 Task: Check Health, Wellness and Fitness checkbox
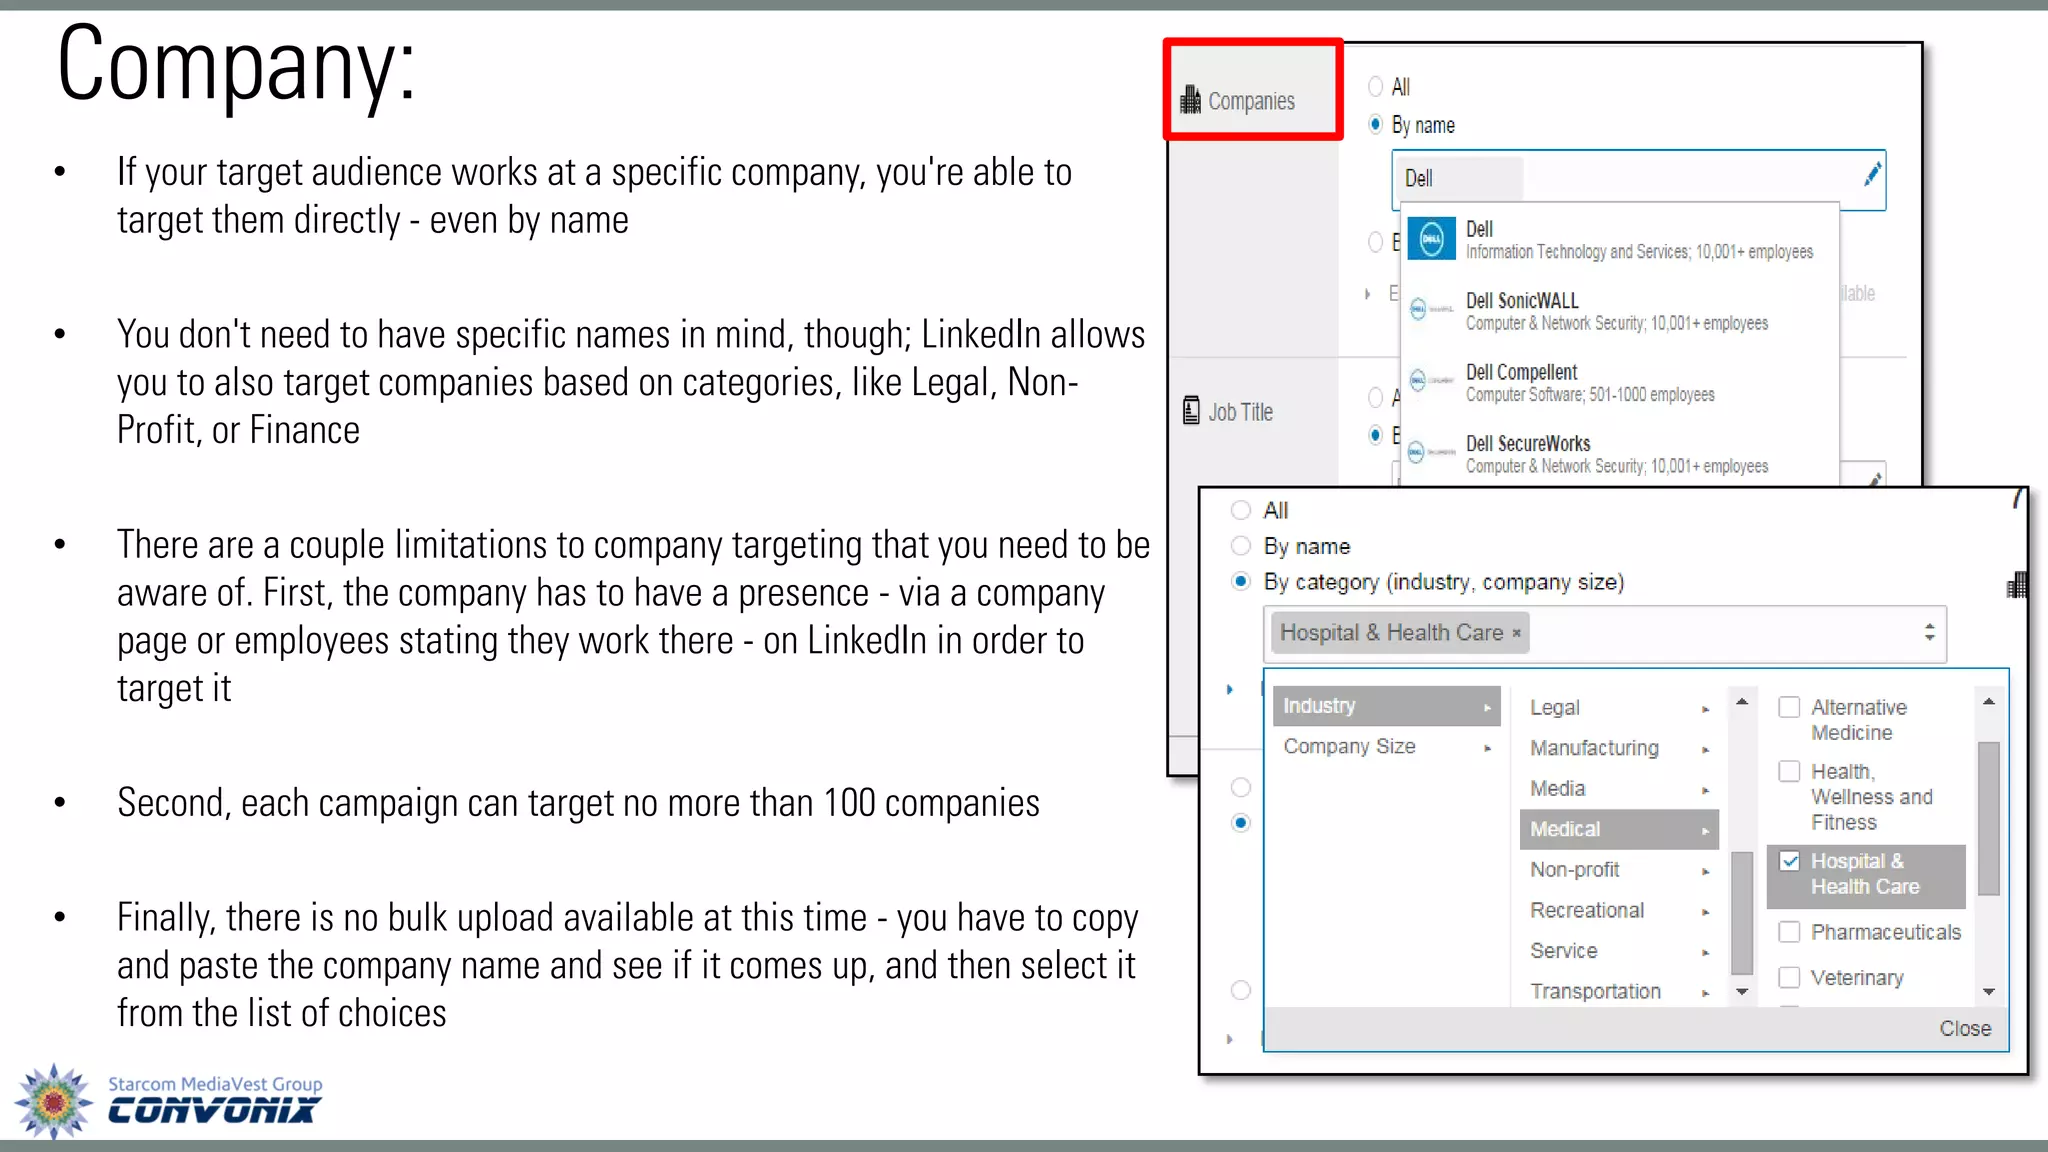[x=1789, y=771]
